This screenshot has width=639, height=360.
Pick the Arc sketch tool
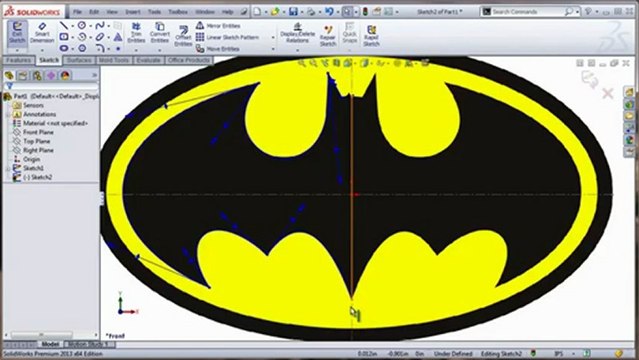(x=82, y=37)
